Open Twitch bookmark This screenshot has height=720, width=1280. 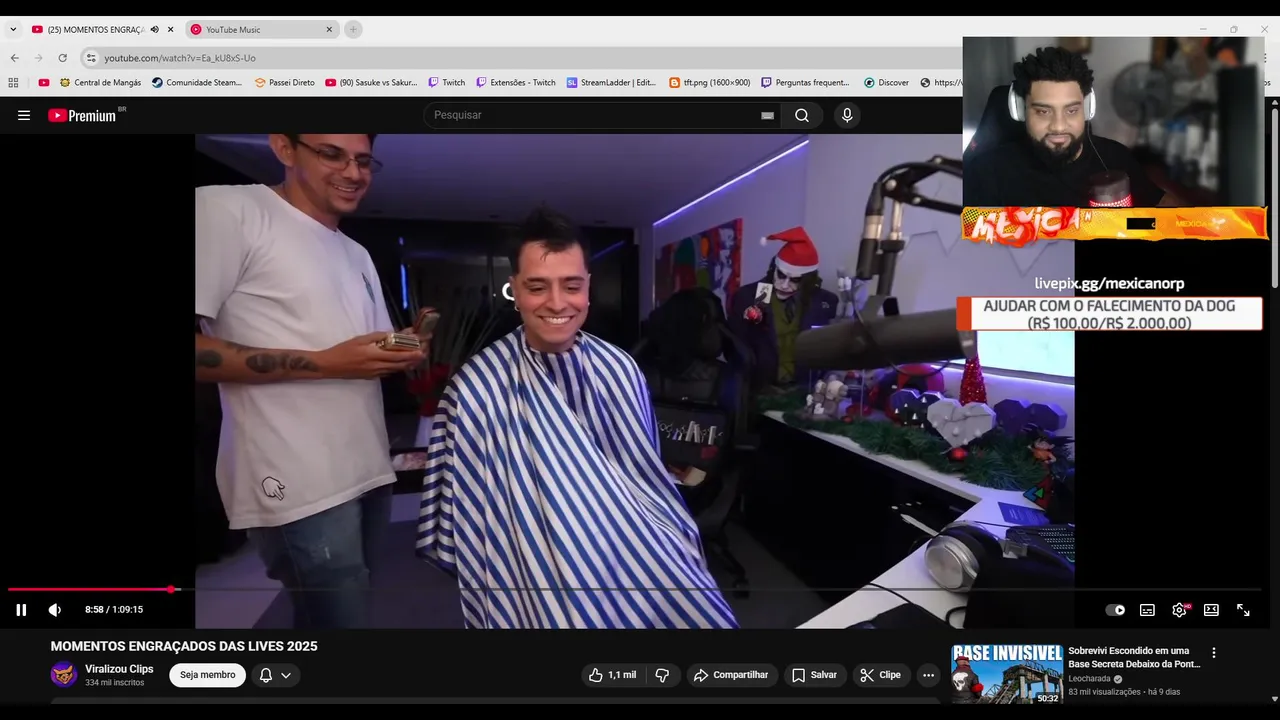pos(447,83)
